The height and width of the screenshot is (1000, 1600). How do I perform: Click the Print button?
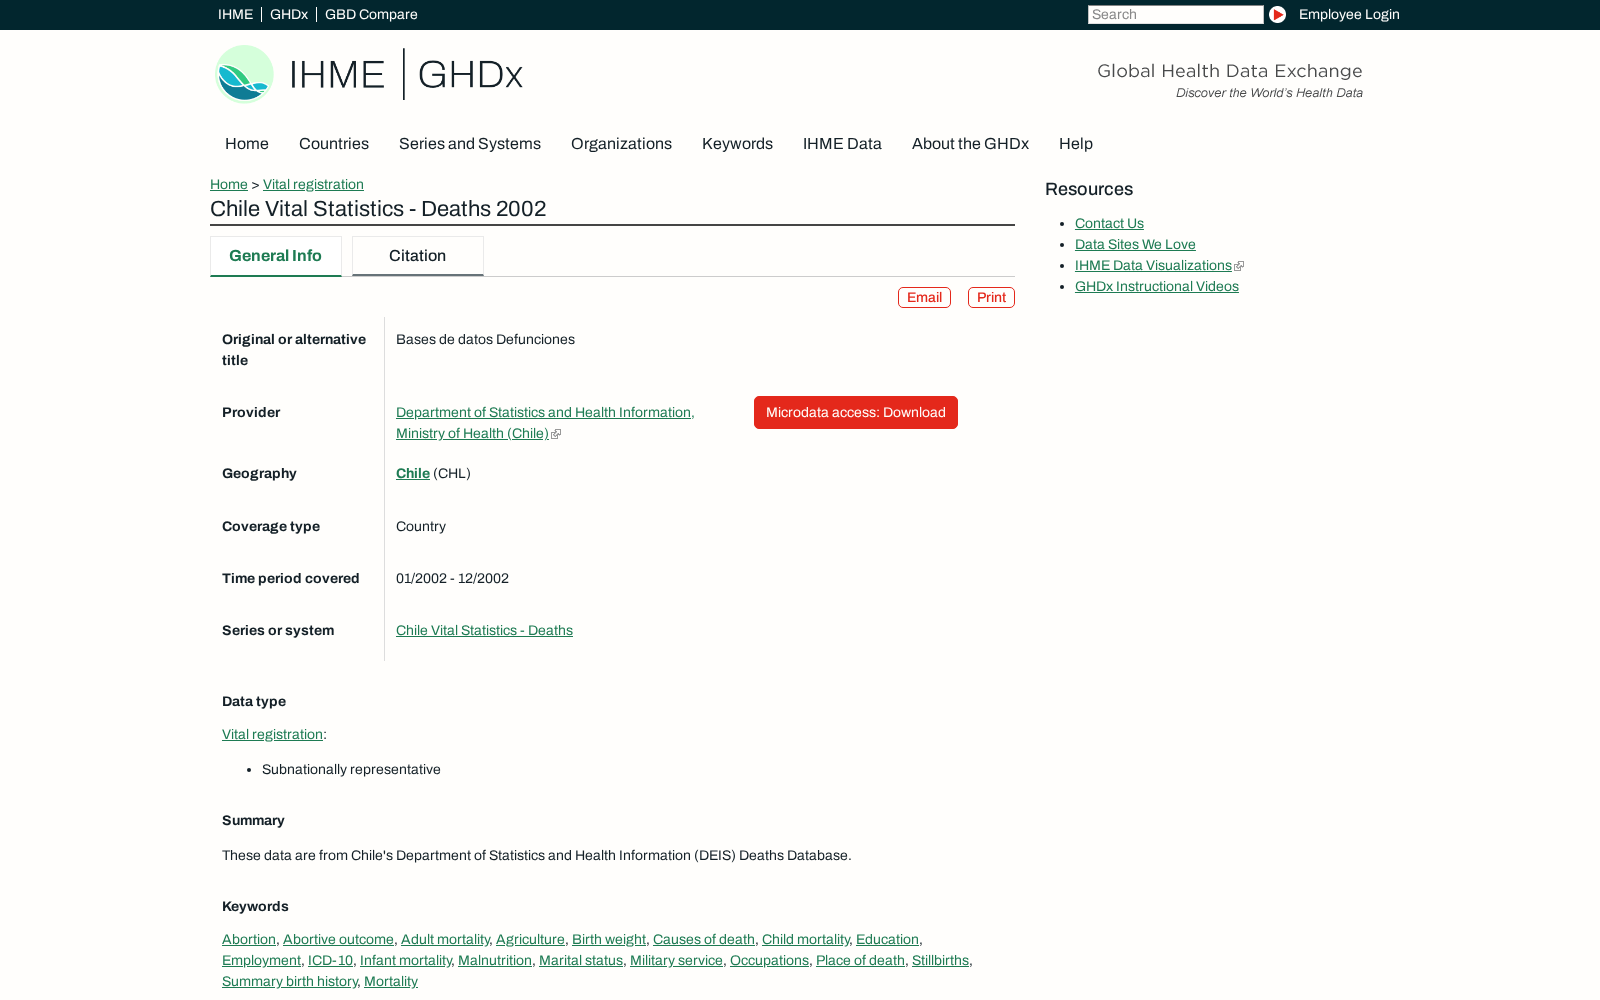(991, 298)
